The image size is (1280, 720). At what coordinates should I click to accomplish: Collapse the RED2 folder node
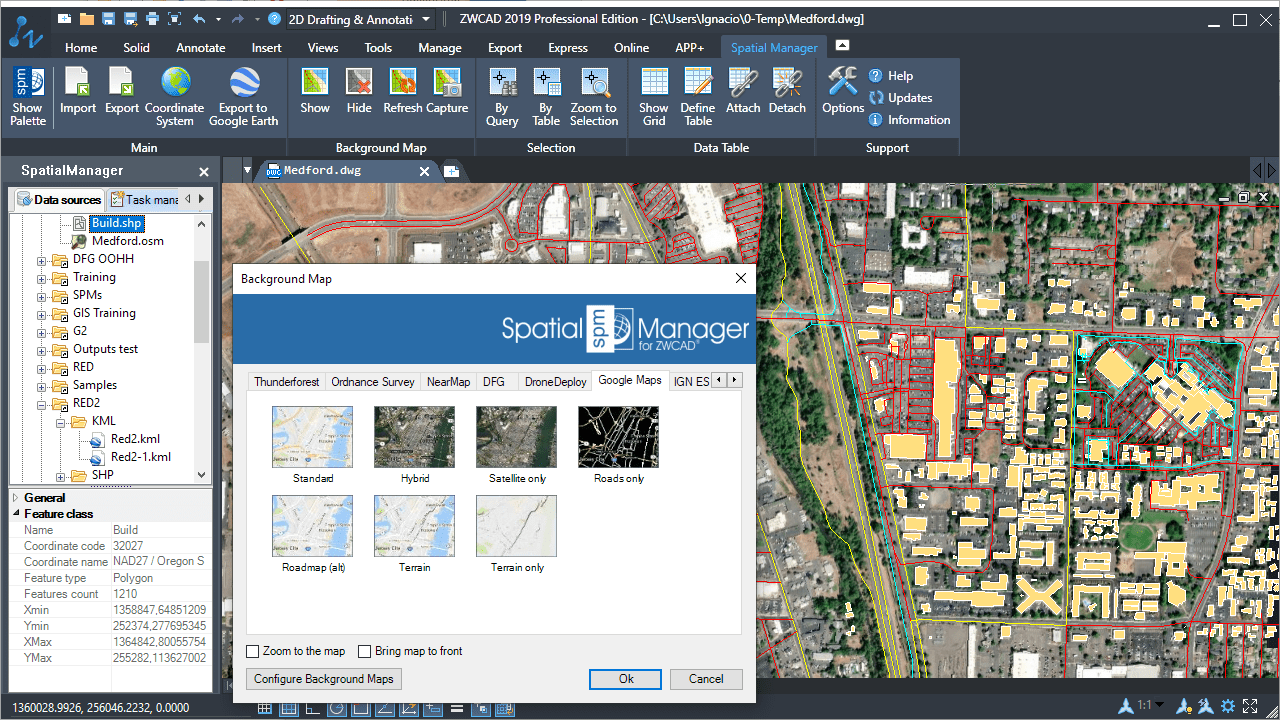click(x=42, y=404)
